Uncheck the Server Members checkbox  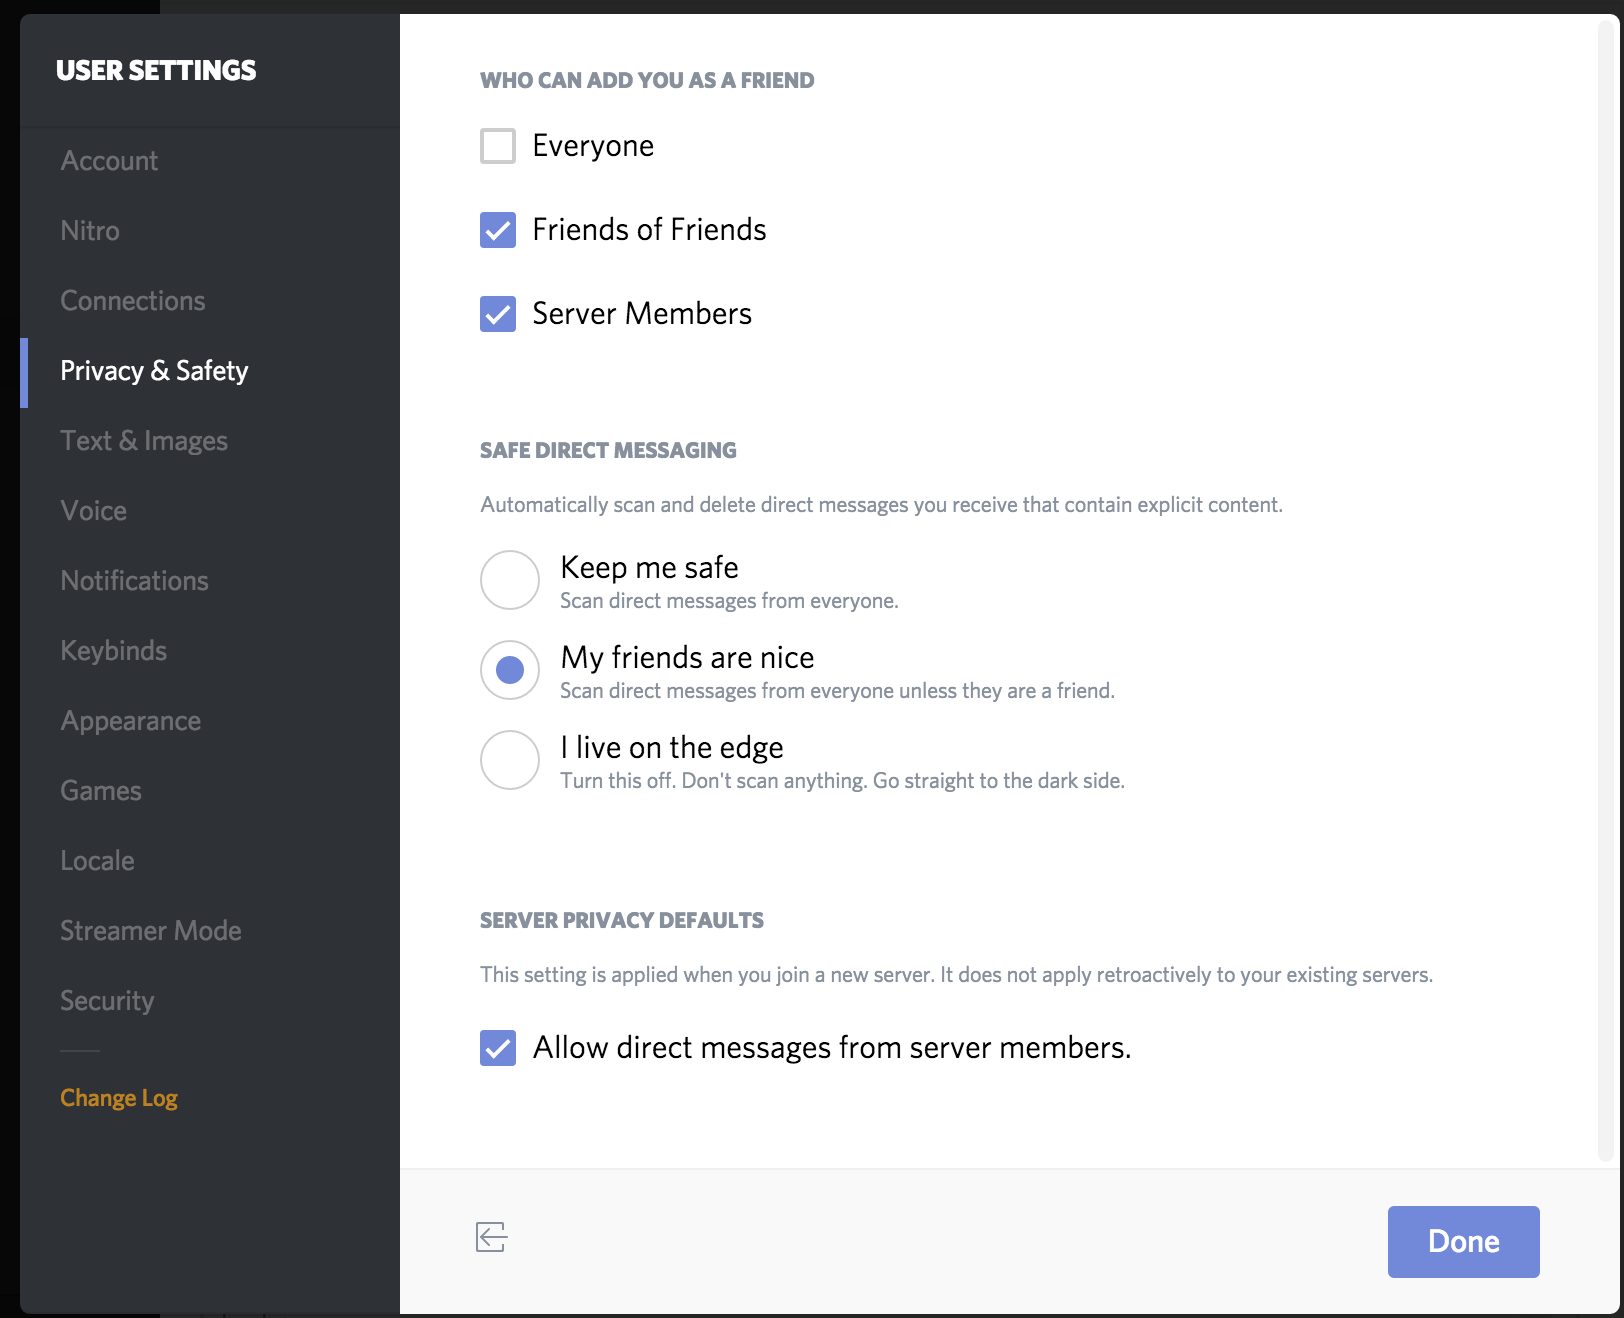pos(498,314)
